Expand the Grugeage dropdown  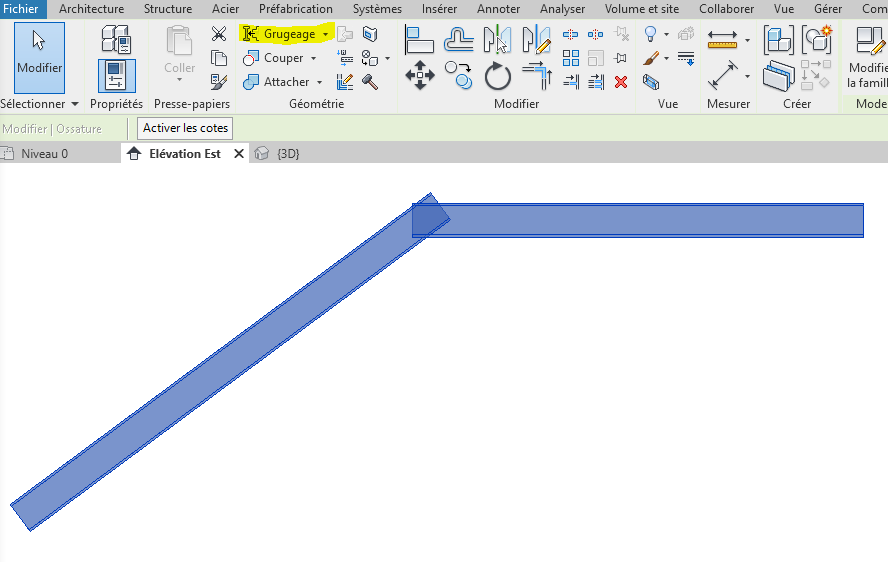point(325,34)
